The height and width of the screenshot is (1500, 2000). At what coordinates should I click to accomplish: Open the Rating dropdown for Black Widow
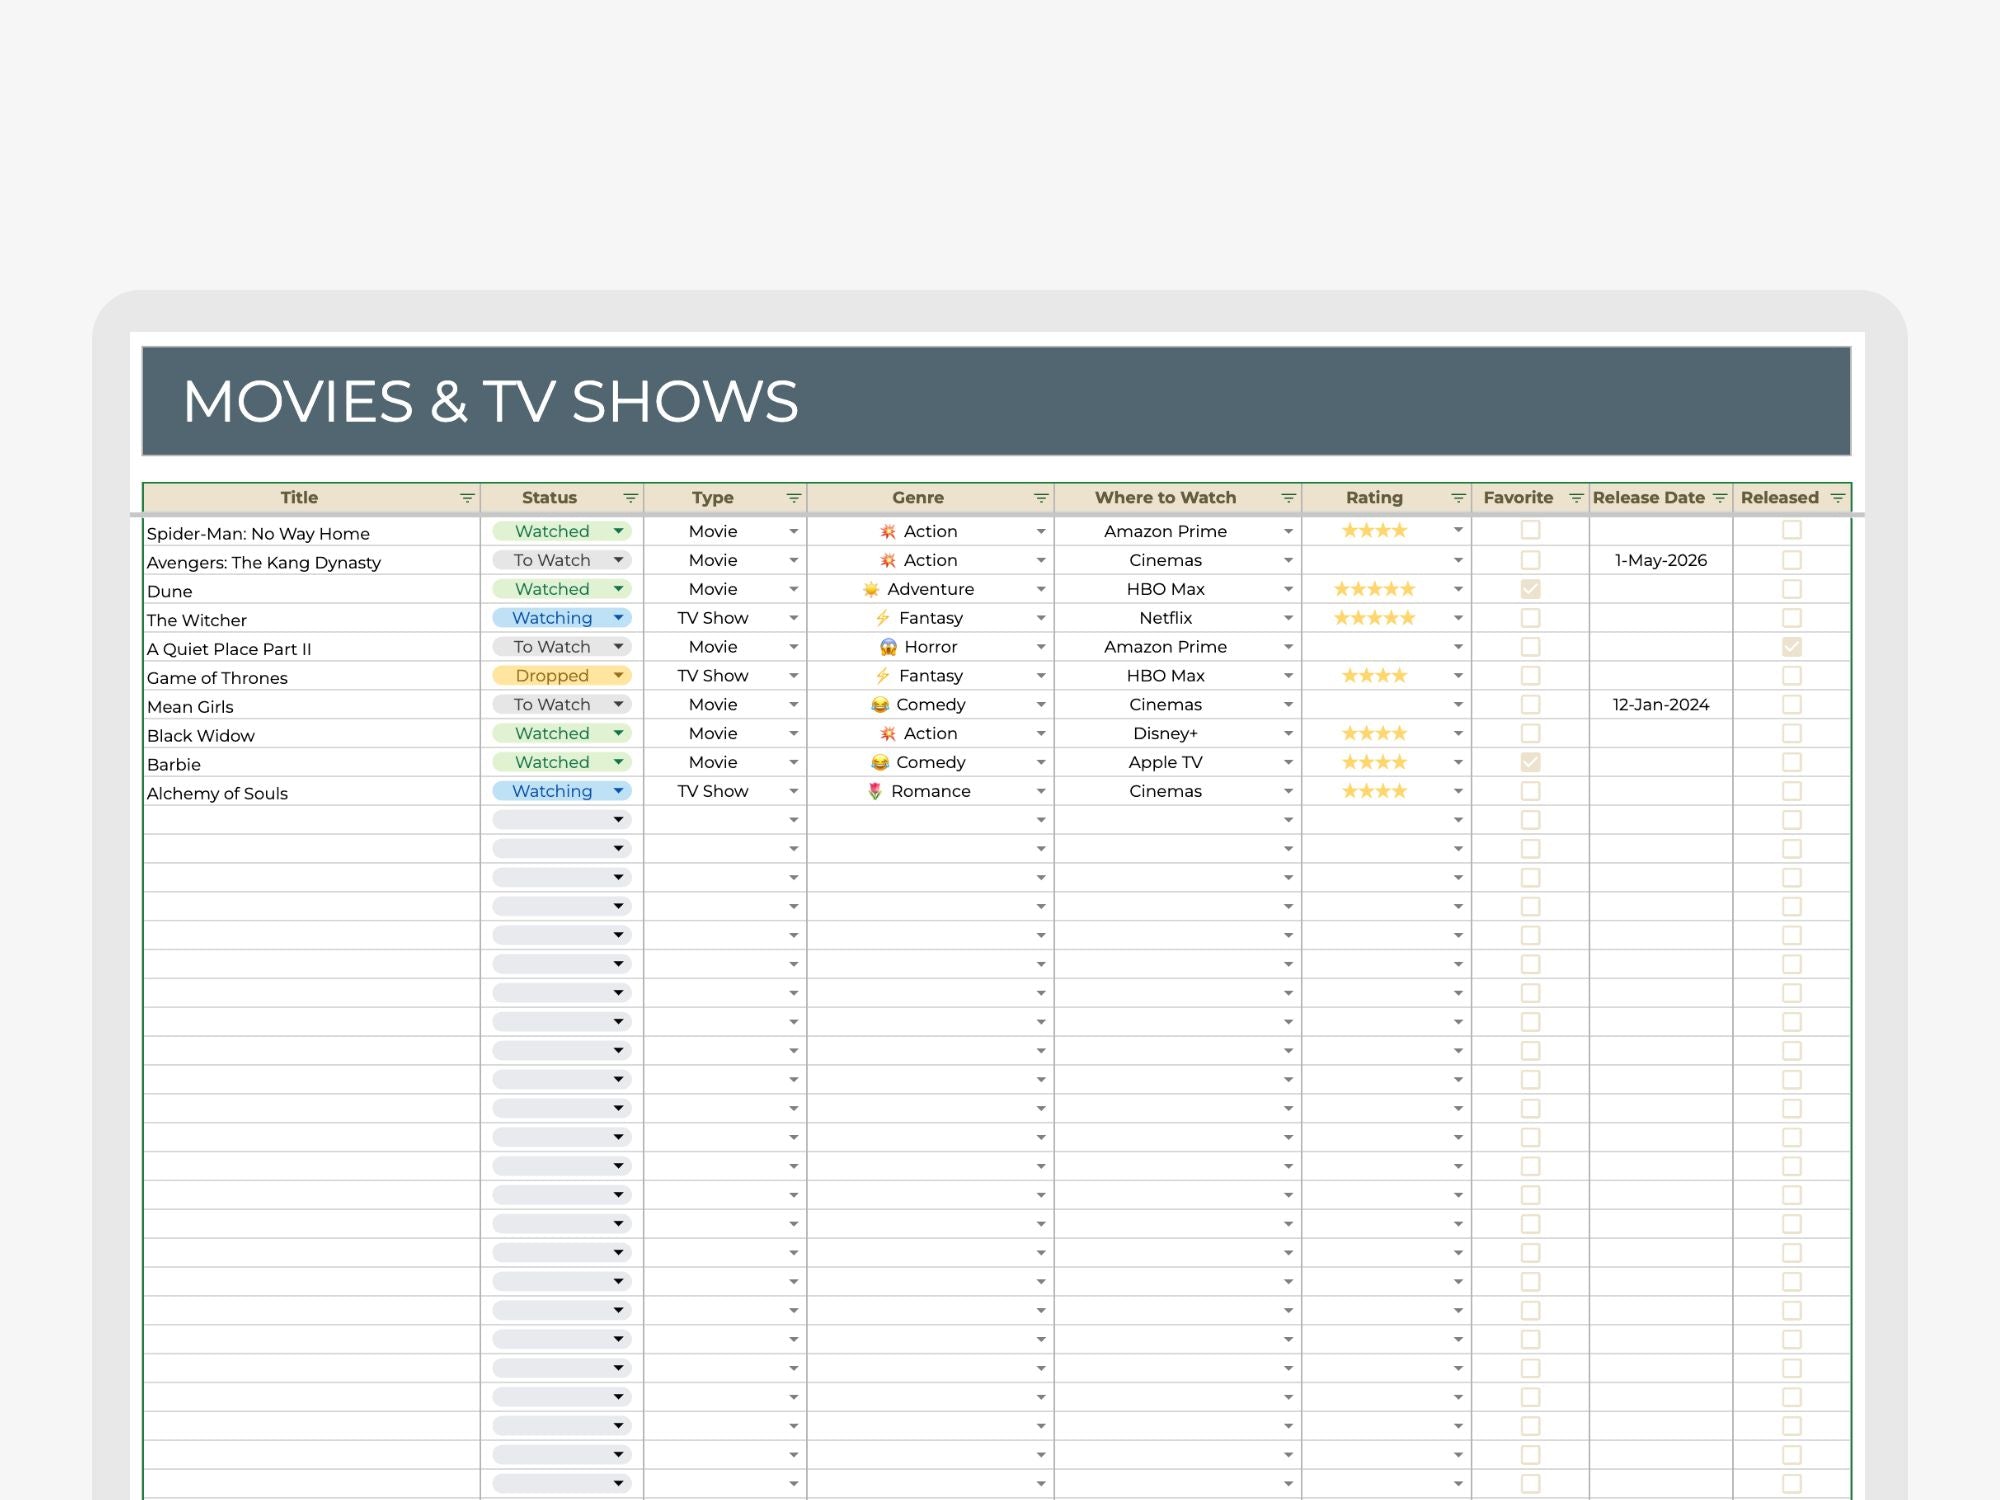pyautogui.click(x=1458, y=733)
